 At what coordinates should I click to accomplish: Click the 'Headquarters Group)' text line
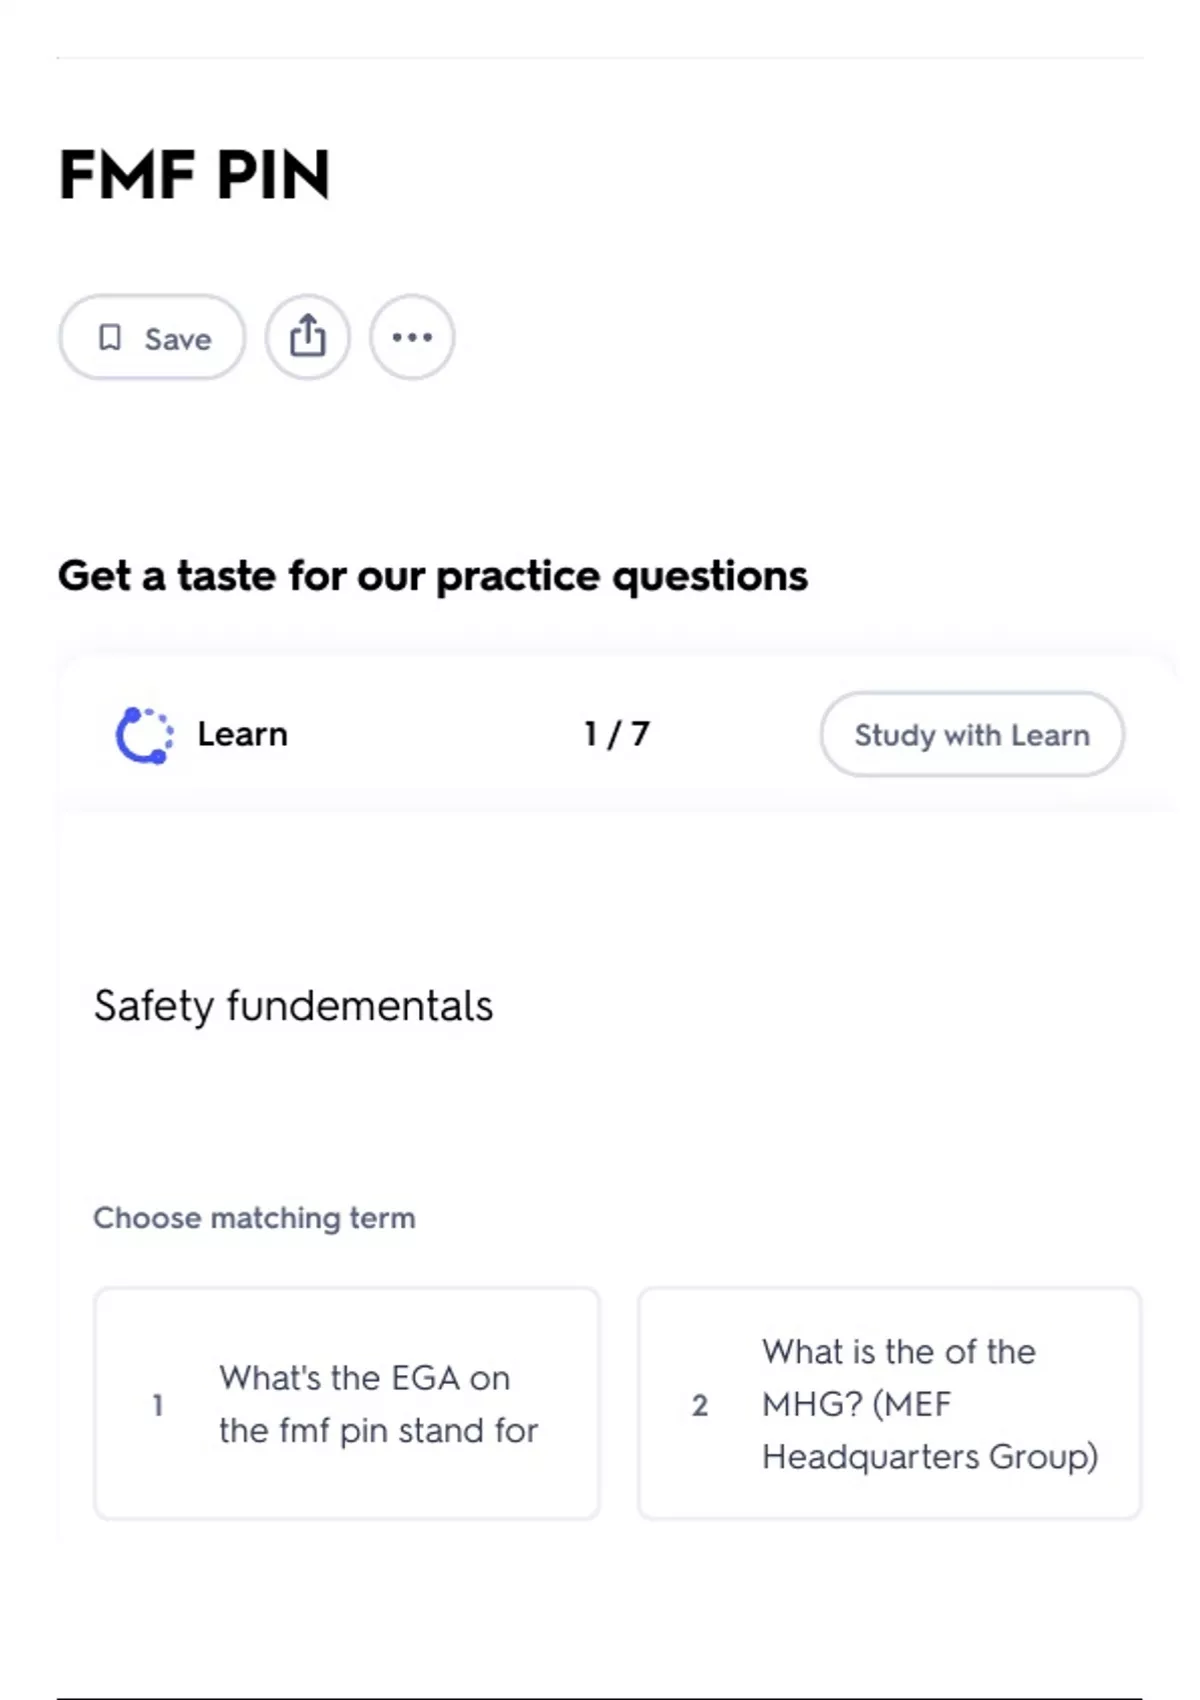point(930,1457)
